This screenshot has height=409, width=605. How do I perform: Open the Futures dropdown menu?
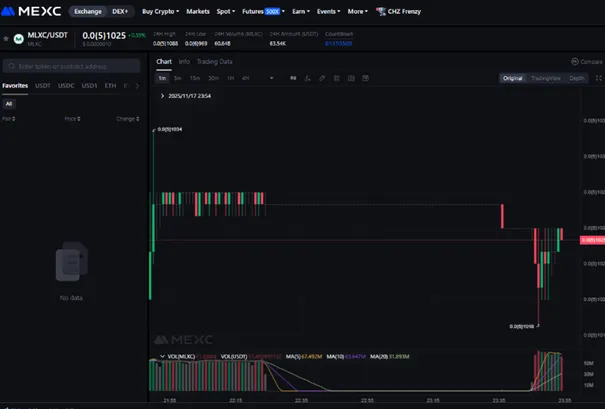tap(264, 12)
